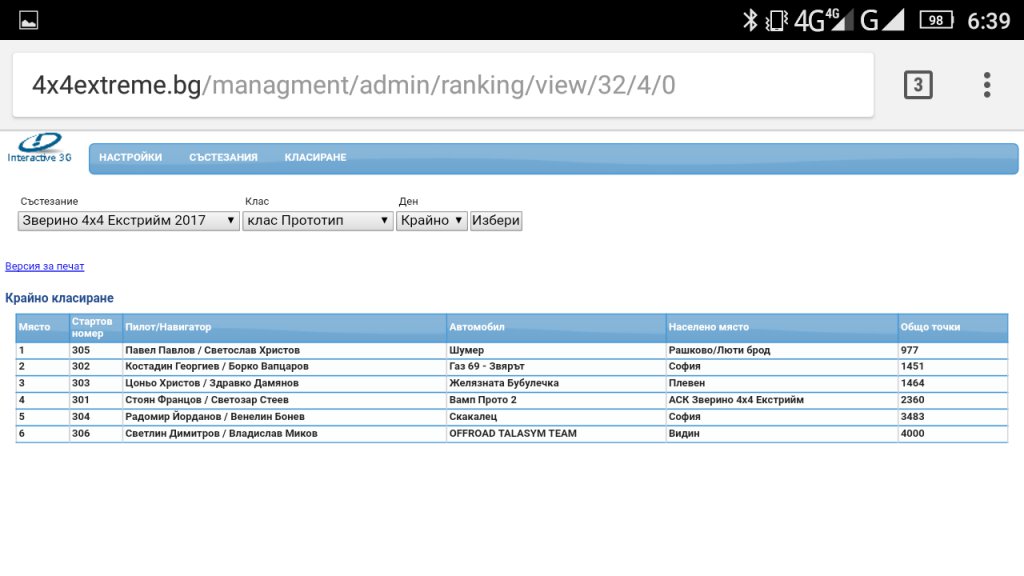Click the Пилот/Навигатор column header
This screenshot has height=576, width=1024.
168,327
